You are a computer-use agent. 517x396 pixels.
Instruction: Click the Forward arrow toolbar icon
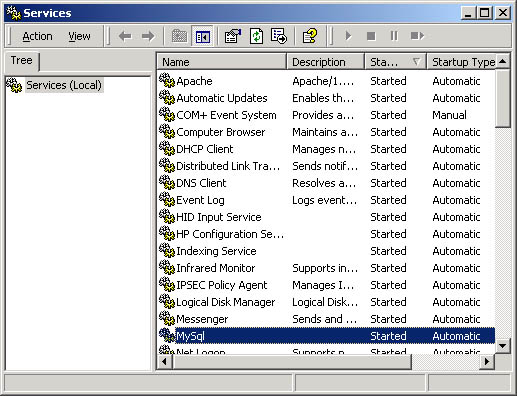click(x=148, y=36)
